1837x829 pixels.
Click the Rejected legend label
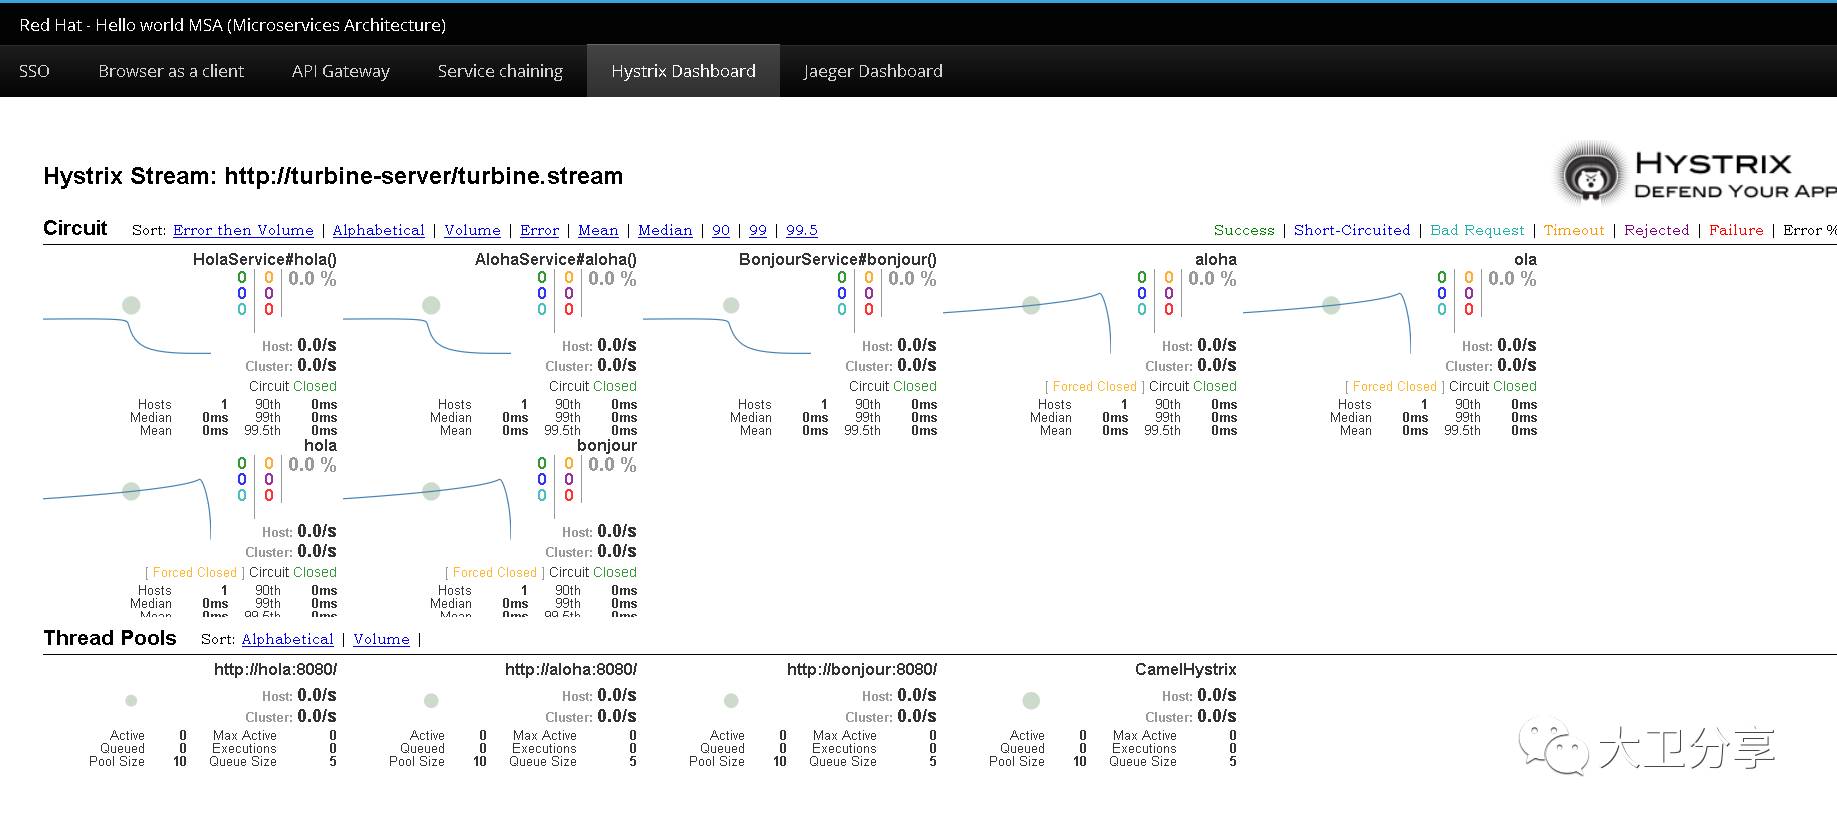click(x=1656, y=230)
